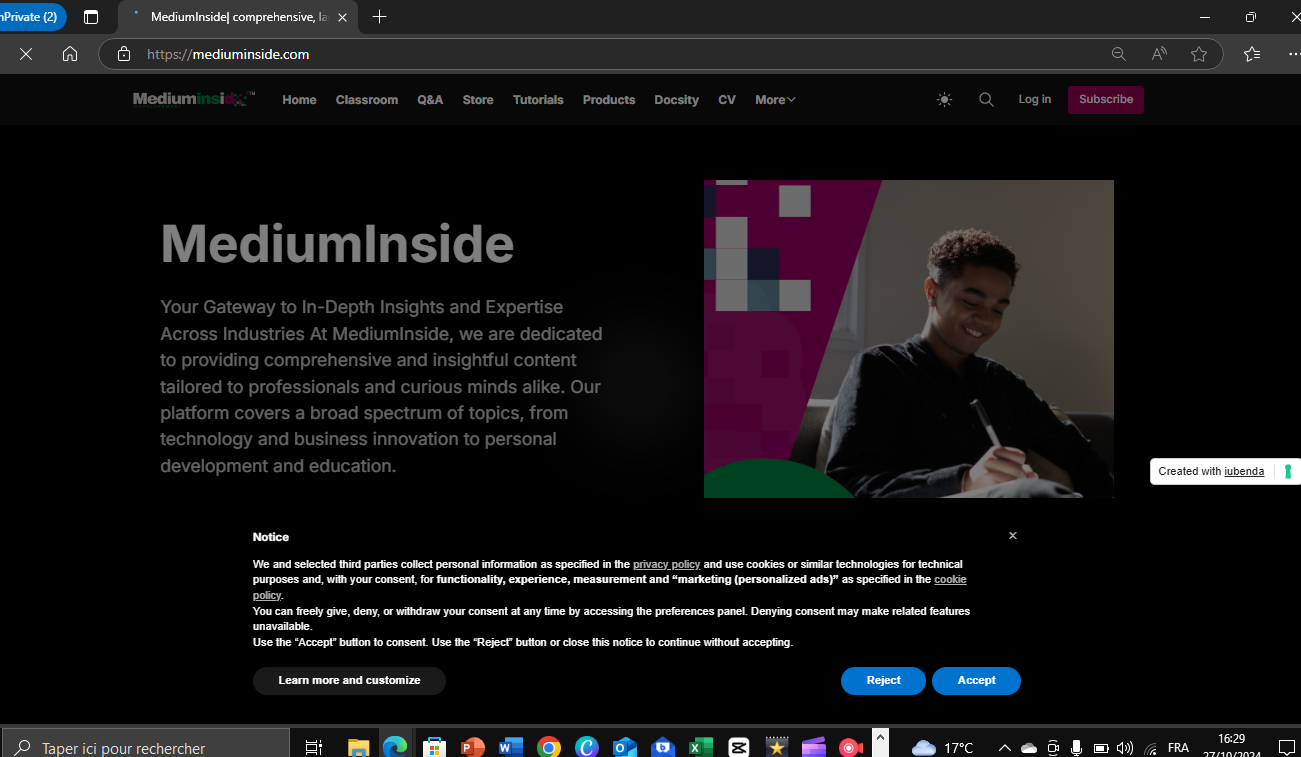
Task: Open the volume control tray icon
Action: (1125, 747)
